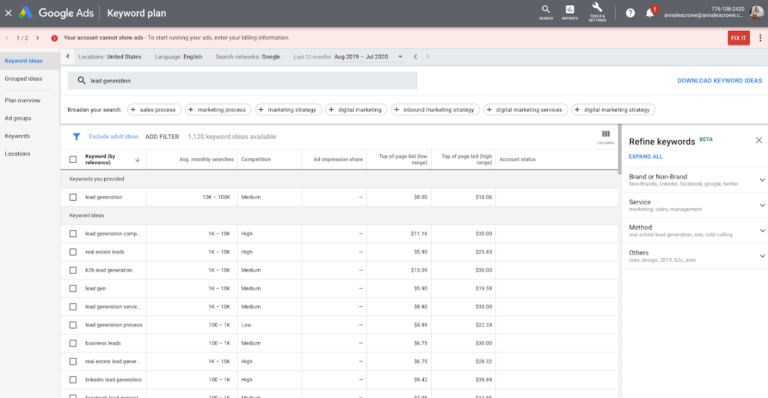Open the three-dot menu beside FIX IT
This screenshot has height=398, width=768.
coord(760,38)
